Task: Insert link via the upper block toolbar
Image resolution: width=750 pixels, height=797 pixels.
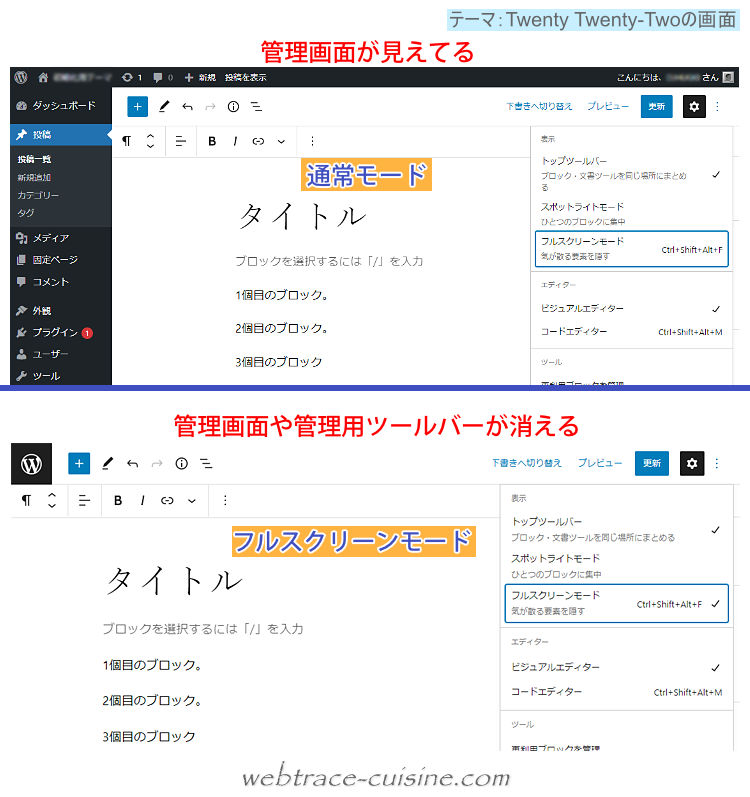Action: tap(258, 141)
